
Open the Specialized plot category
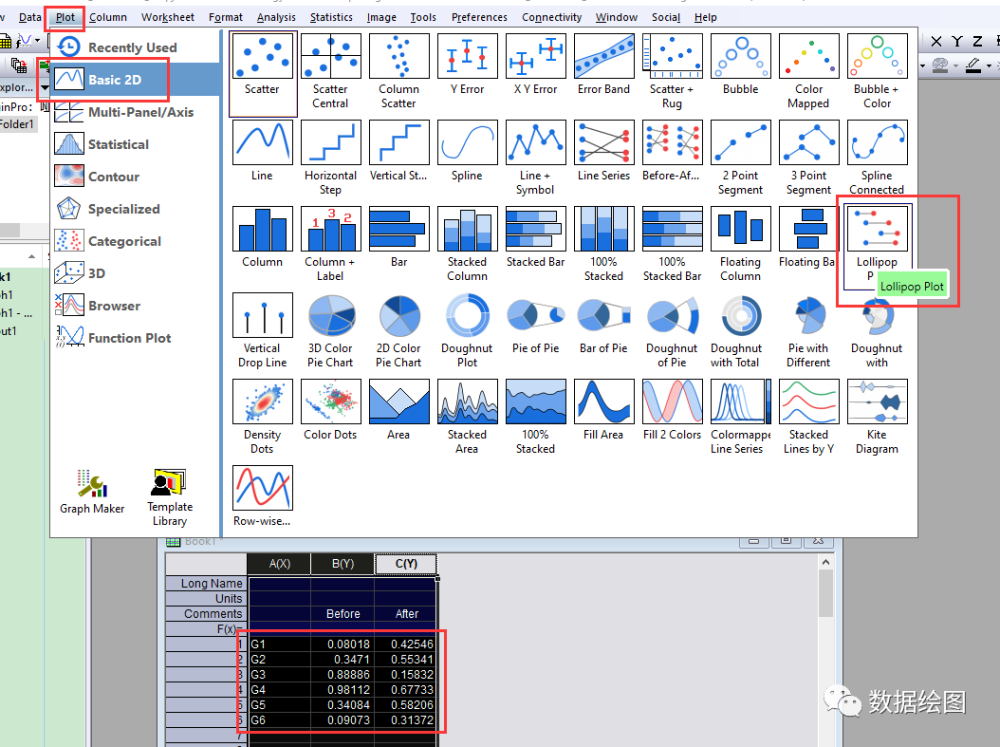pos(135,209)
